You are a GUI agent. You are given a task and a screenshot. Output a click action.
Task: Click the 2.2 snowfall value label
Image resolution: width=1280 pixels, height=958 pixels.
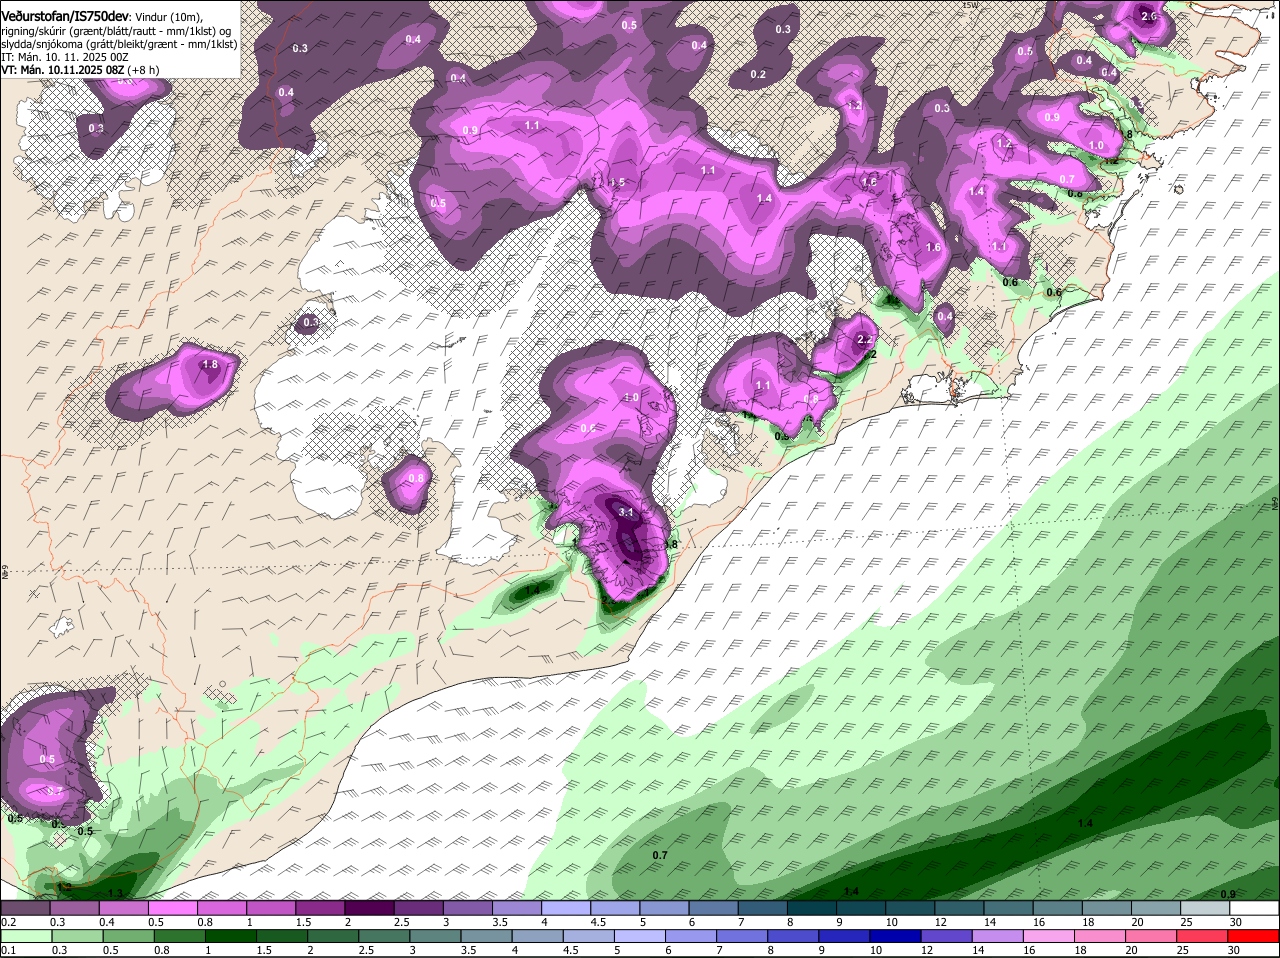tap(865, 340)
